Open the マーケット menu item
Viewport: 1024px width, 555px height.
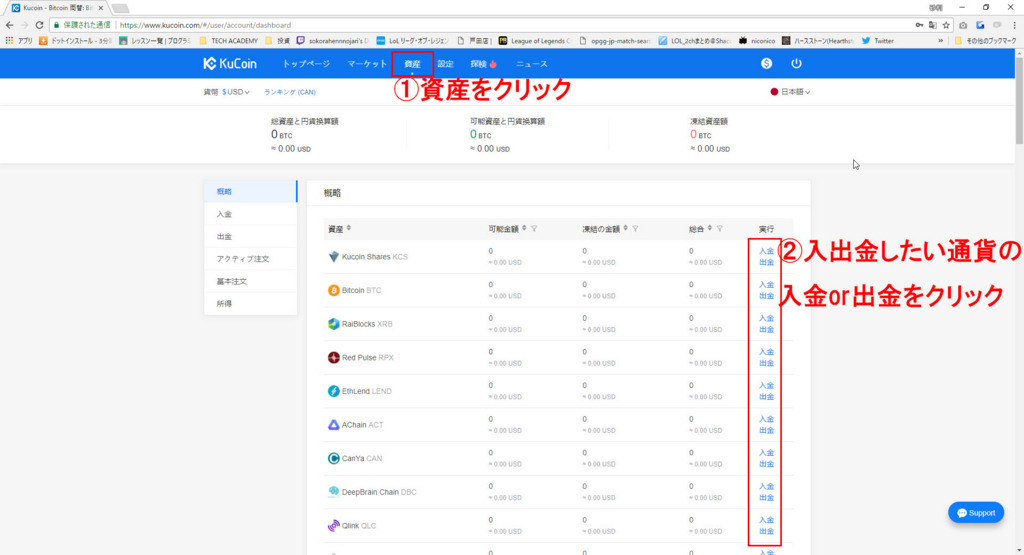[367, 64]
